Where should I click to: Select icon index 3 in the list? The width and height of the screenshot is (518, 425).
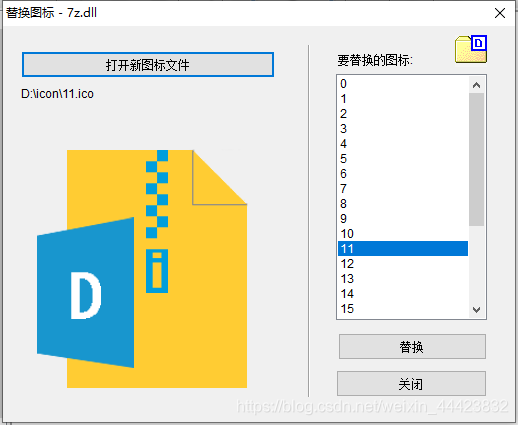point(403,129)
